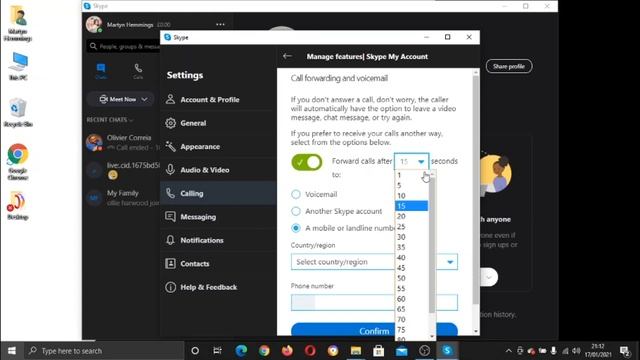Choose 70 seconds in the dropdown list
The image size is (640, 360).
coord(411,319)
